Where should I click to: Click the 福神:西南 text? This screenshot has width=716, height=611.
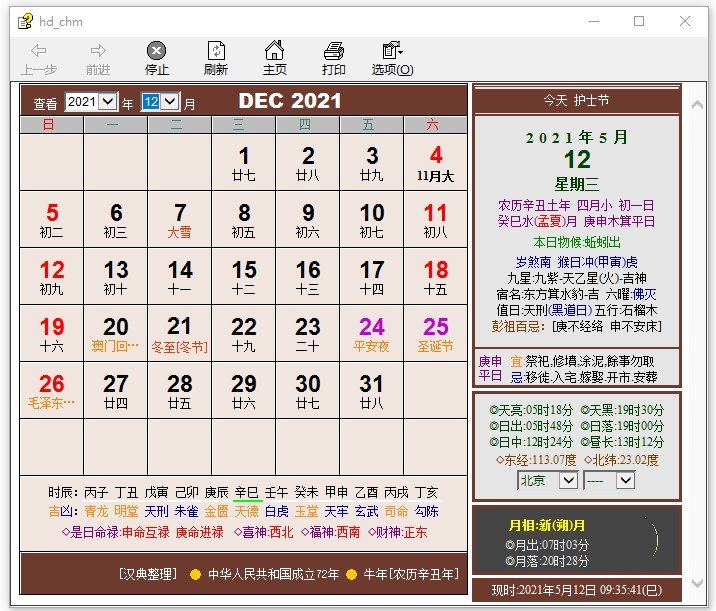[331, 532]
